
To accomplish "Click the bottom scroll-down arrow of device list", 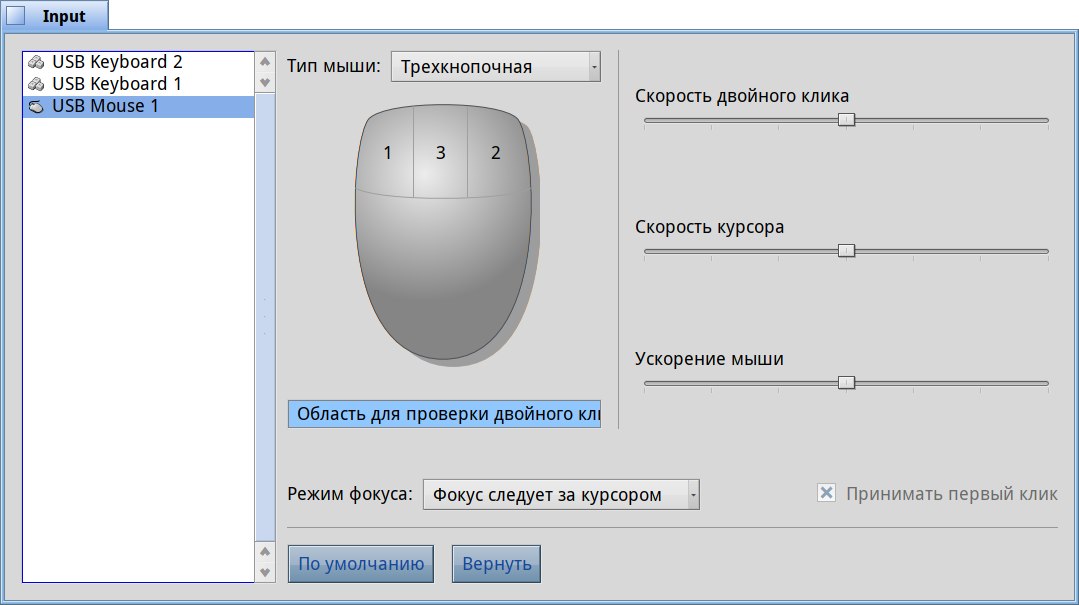I will tap(265, 572).
